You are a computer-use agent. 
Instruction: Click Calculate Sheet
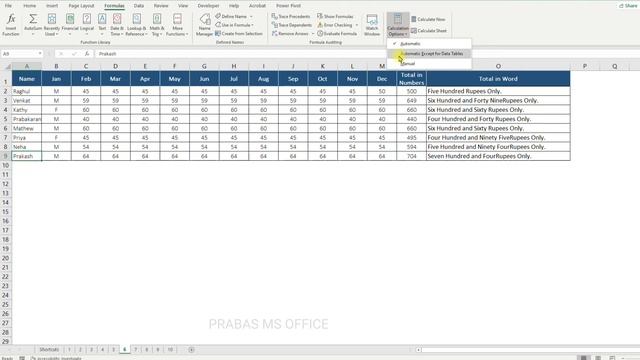click(429, 31)
